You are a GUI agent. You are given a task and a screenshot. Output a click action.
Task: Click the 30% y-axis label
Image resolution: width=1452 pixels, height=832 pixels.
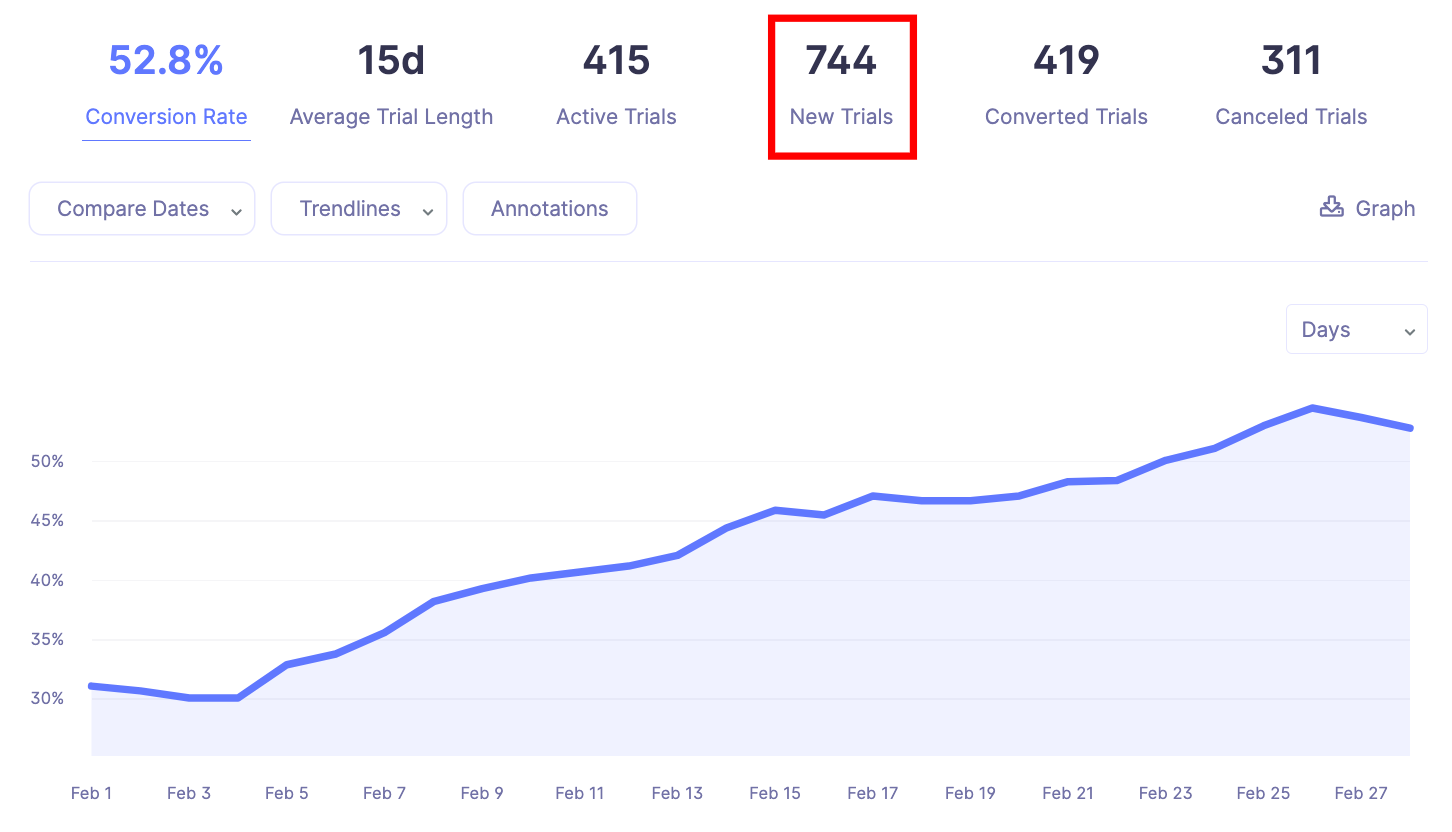[47, 698]
